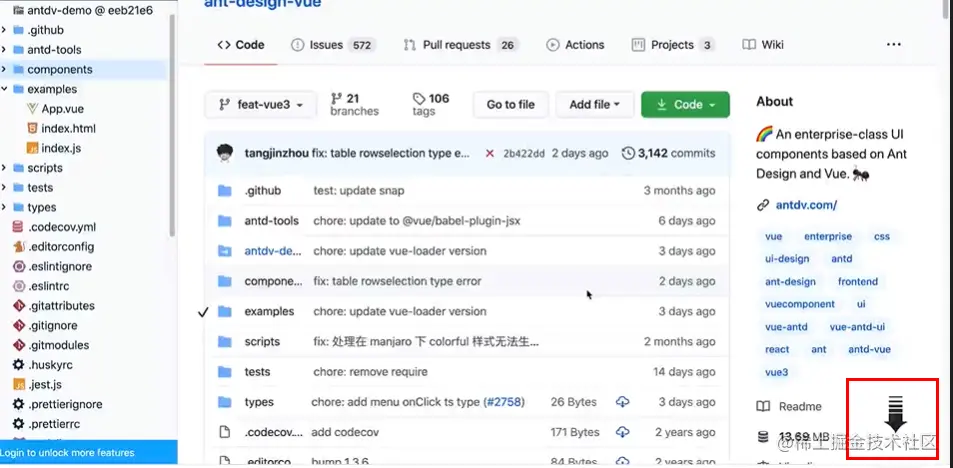Open index.html in the sidebar tree
953x468 pixels.
pos(69,128)
